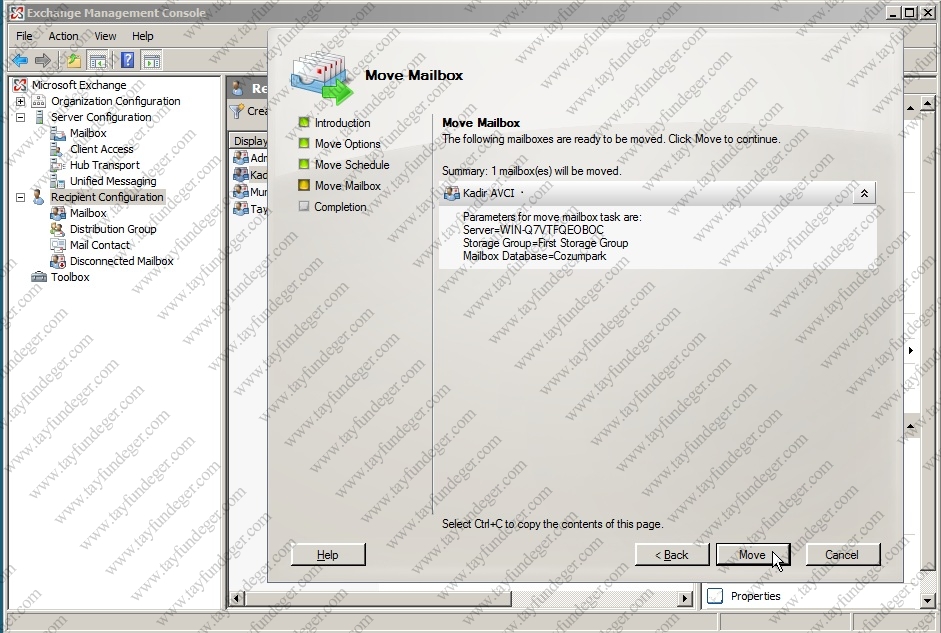Select Server Configuration node
This screenshot has width=941, height=633.
click(101, 117)
